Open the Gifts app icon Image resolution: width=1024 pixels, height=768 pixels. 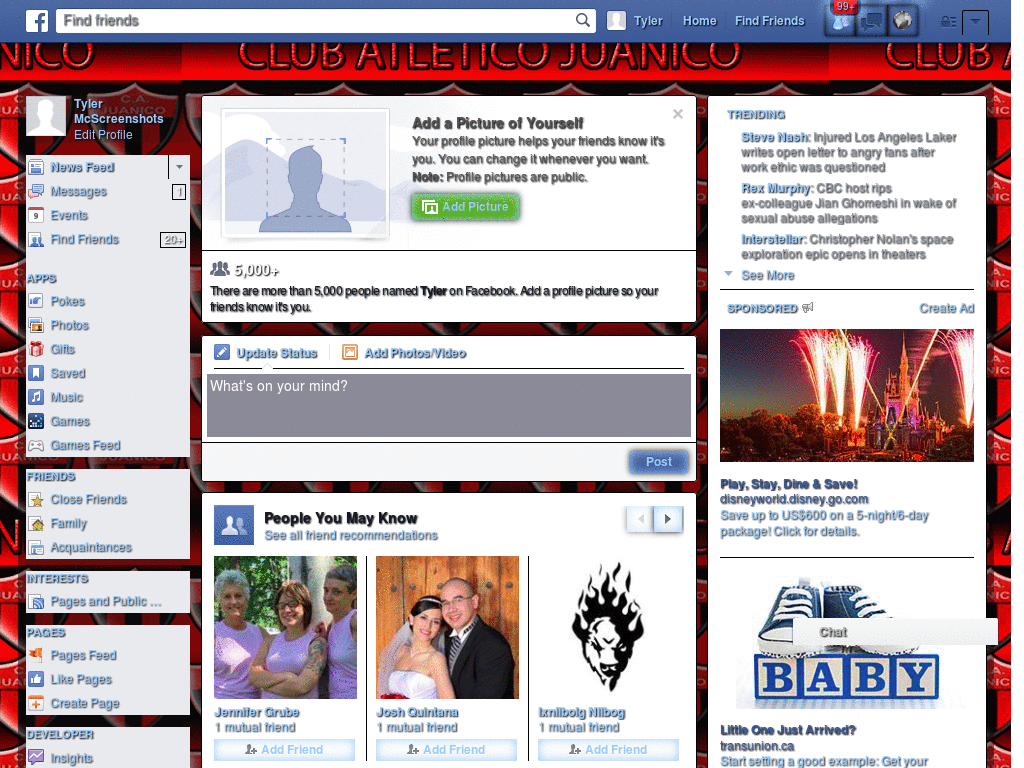pyautogui.click(x=37, y=349)
